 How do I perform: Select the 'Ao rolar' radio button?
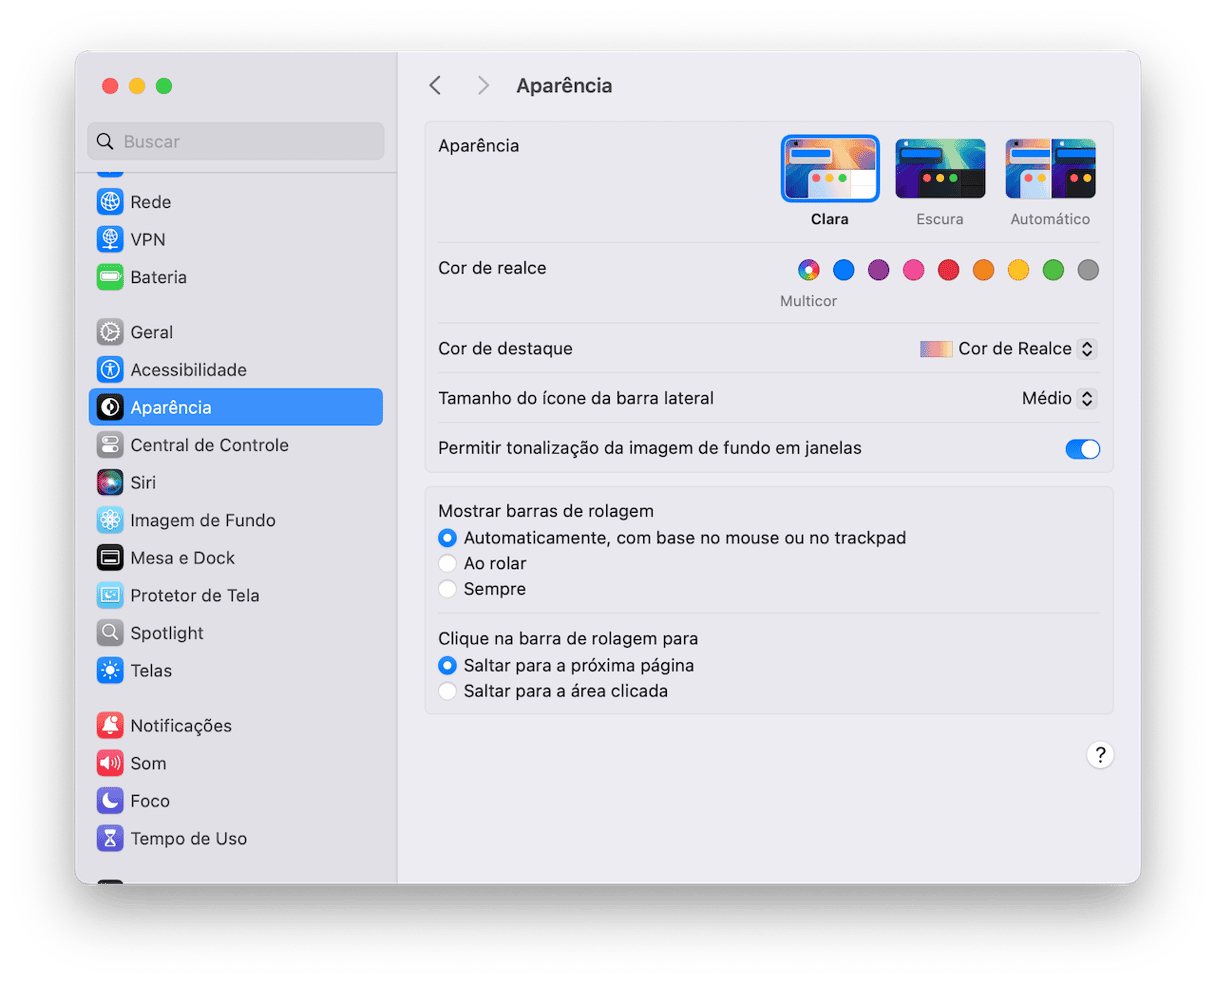click(447, 564)
